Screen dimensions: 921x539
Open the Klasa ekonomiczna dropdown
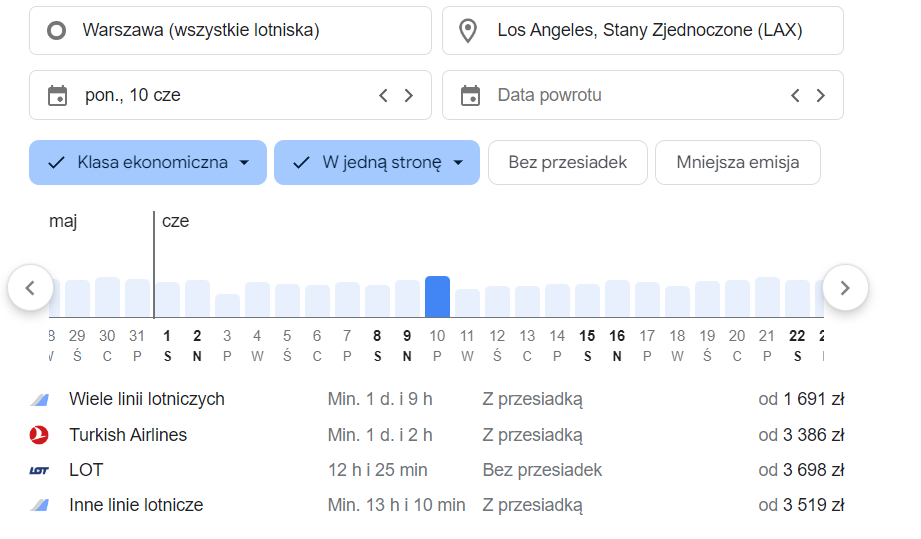point(148,163)
